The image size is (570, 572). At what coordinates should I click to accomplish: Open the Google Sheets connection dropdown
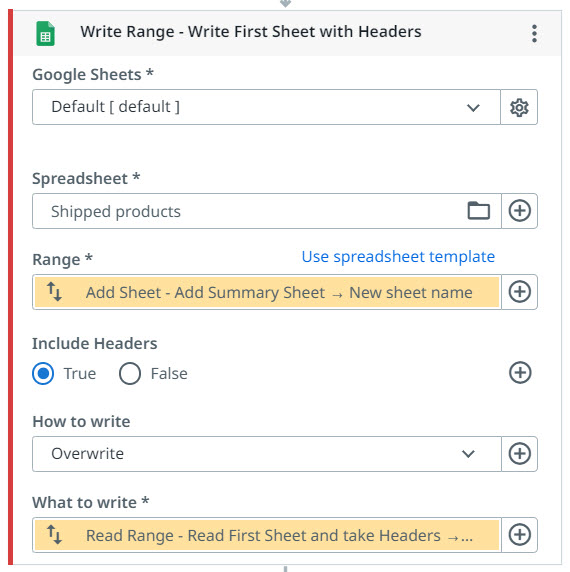[x=267, y=107]
